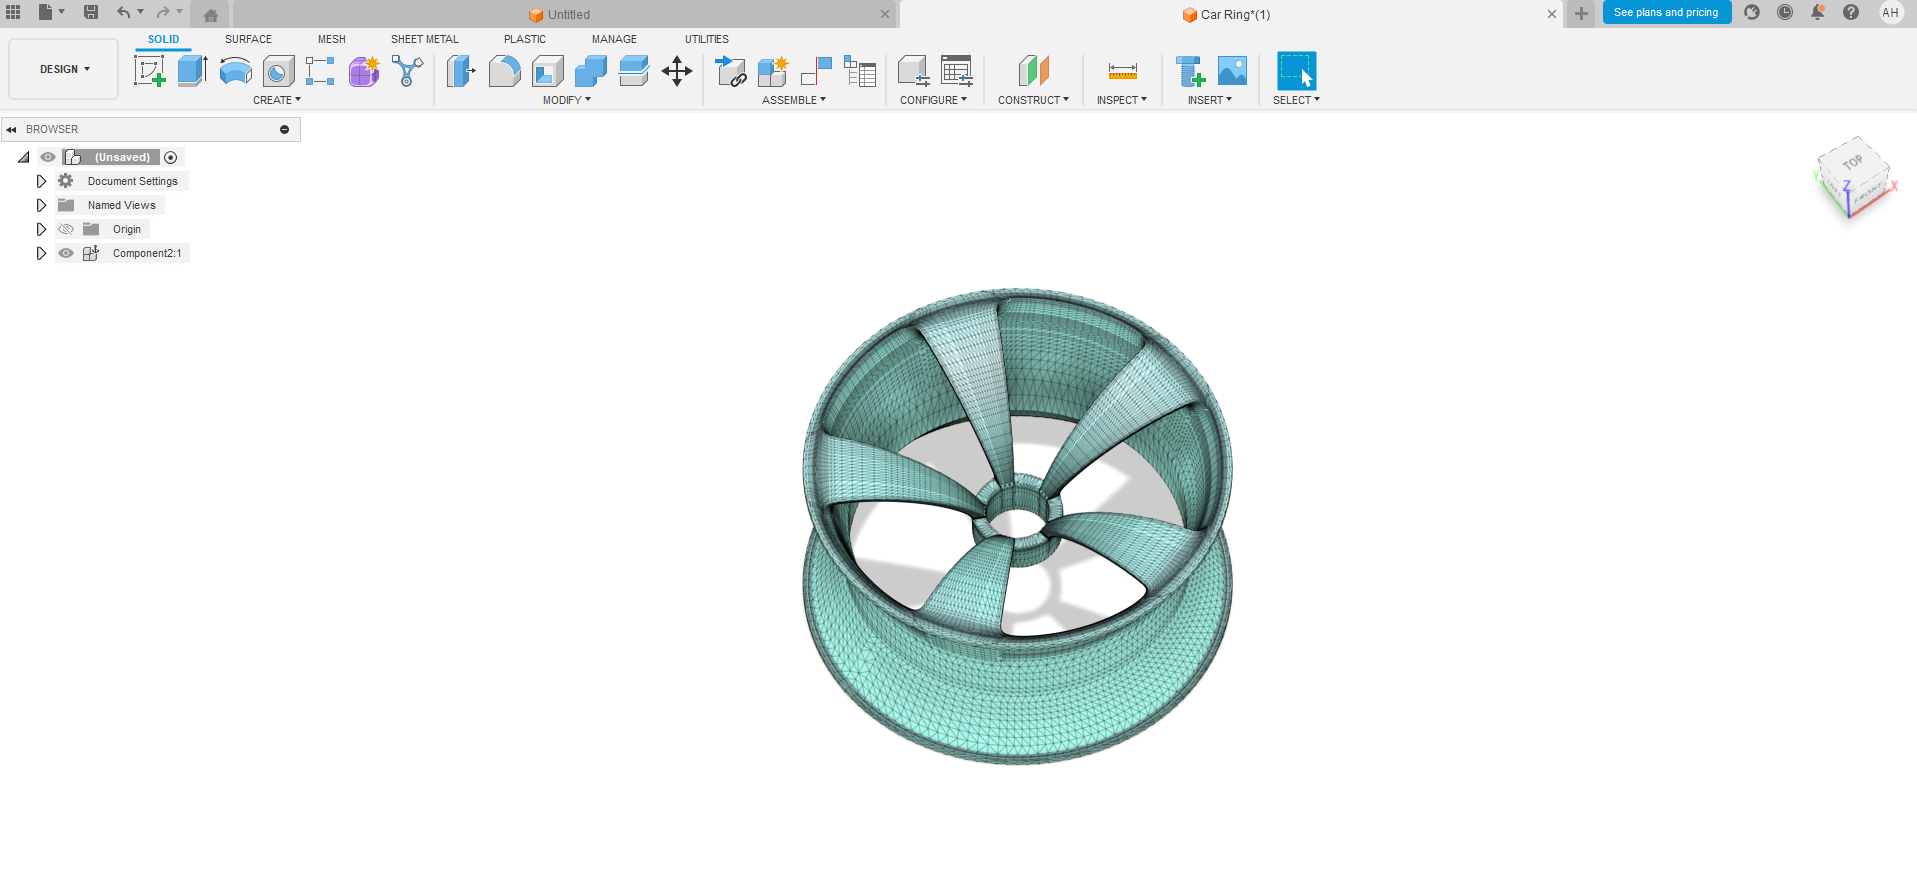The width and height of the screenshot is (1917, 887).
Task: Select the Extrude tool
Action: [x=192, y=71]
